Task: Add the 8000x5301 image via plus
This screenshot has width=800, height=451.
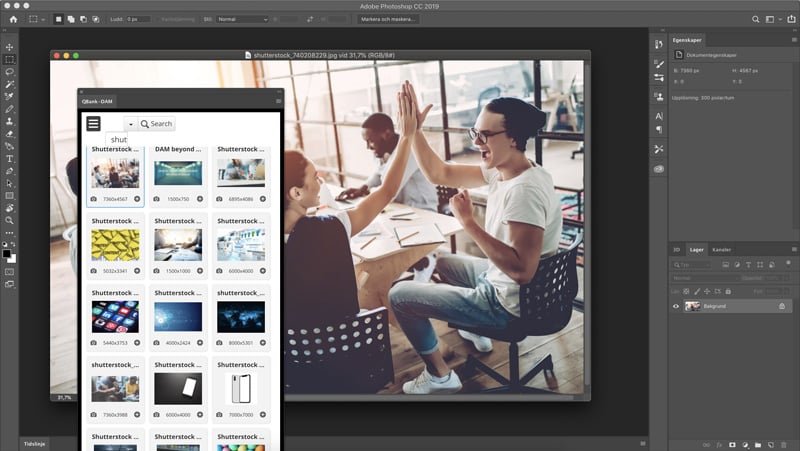Action: (263, 343)
